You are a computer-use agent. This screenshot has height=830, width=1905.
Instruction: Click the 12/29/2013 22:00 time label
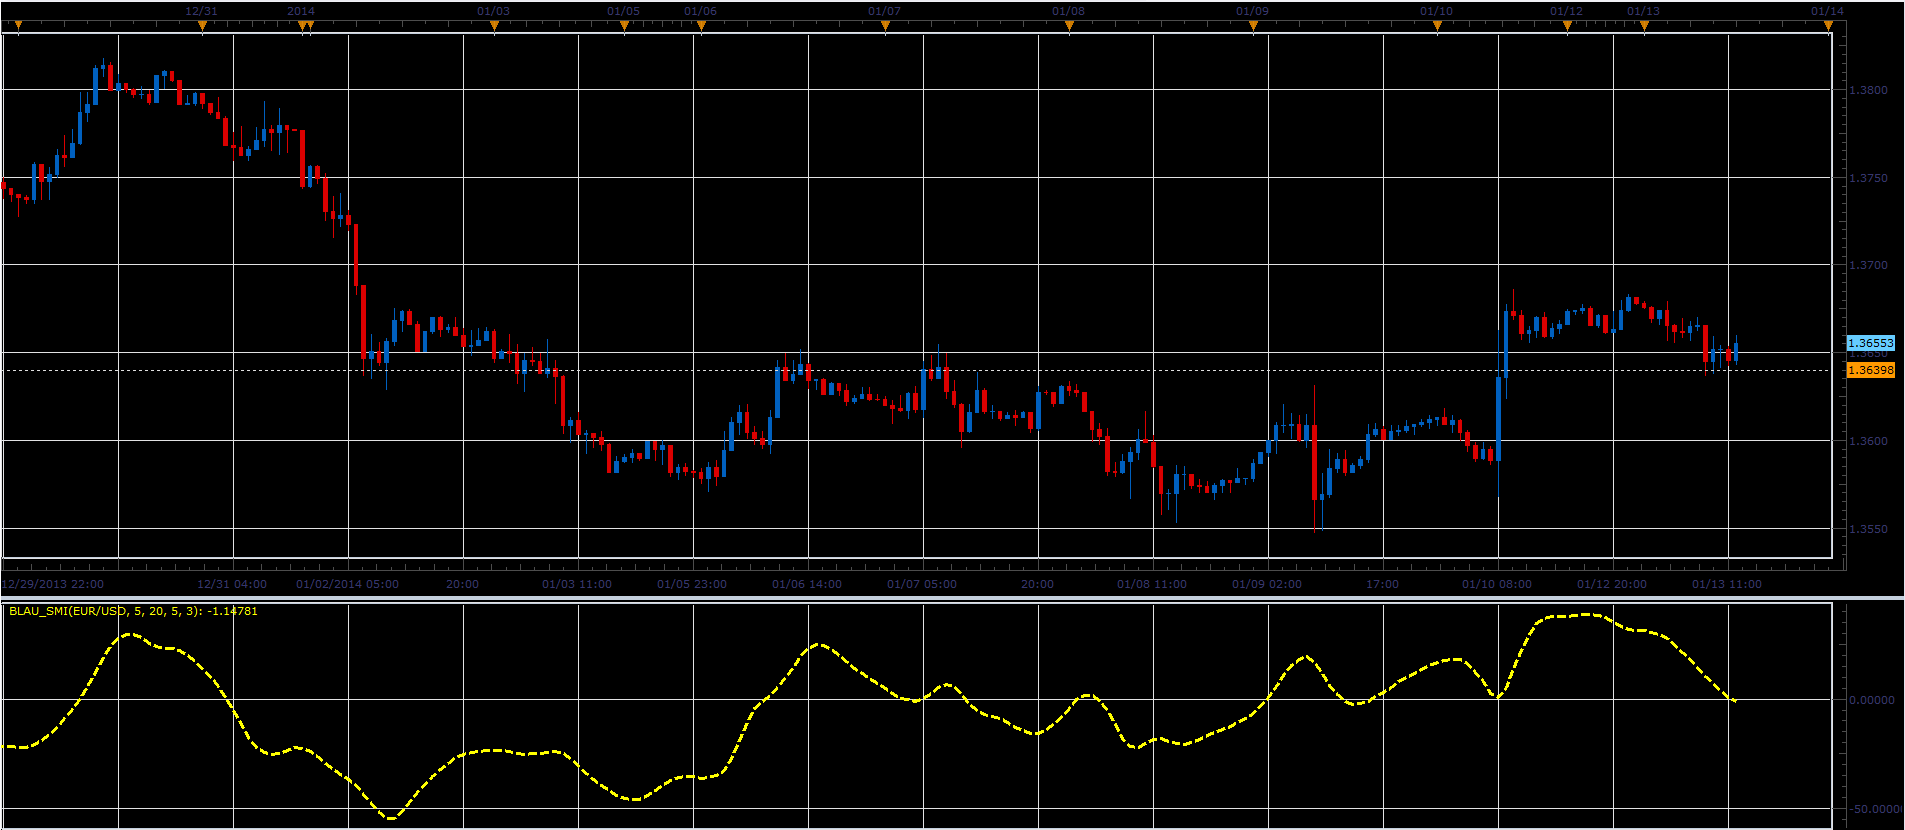click(x=53, y=584)
